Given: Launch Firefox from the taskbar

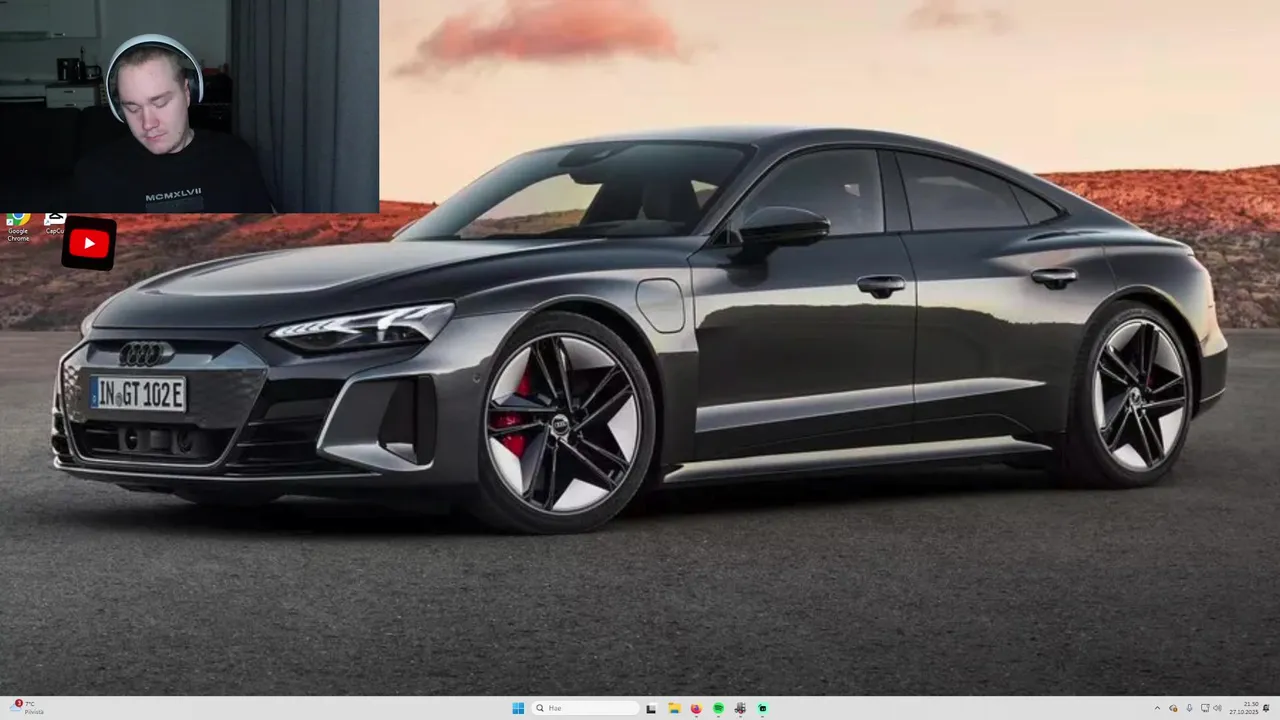Looking at the screenshot, I should click(x=696, y=708).
